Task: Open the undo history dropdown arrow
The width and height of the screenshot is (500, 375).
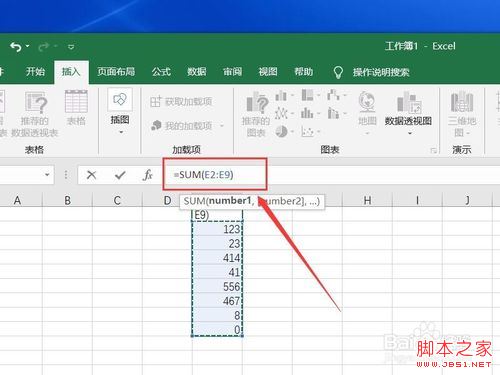Action: click(x=27, y=46)
